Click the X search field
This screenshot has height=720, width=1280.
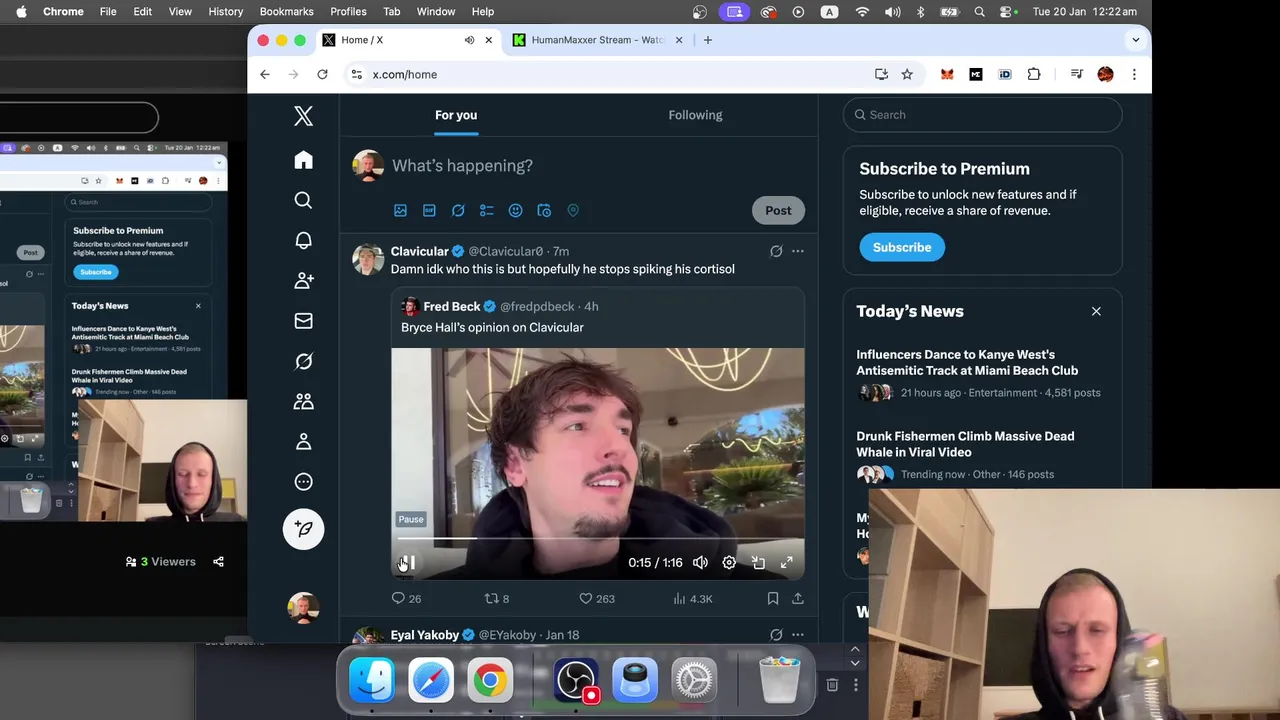click(x=982, y=115)
